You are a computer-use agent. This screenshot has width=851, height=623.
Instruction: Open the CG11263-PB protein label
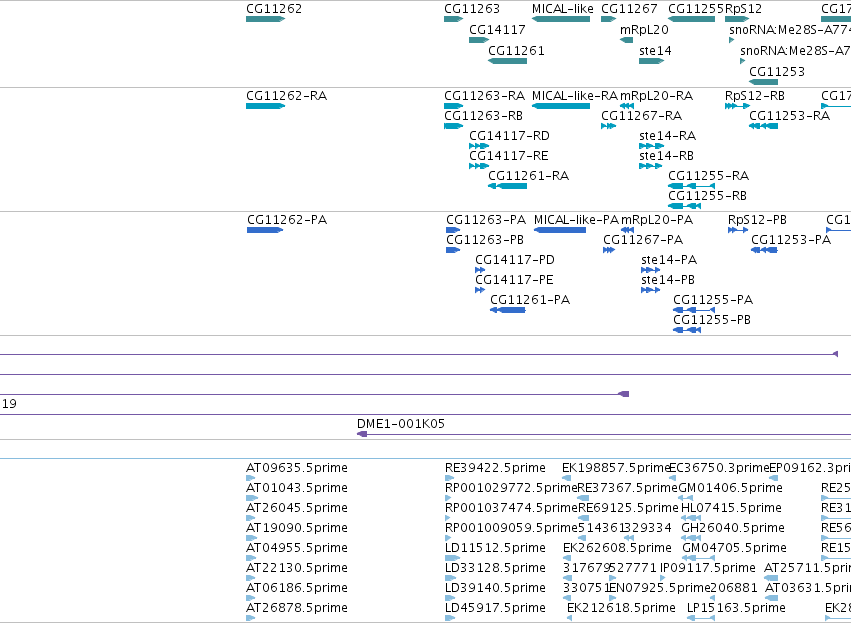pos(485,240)
